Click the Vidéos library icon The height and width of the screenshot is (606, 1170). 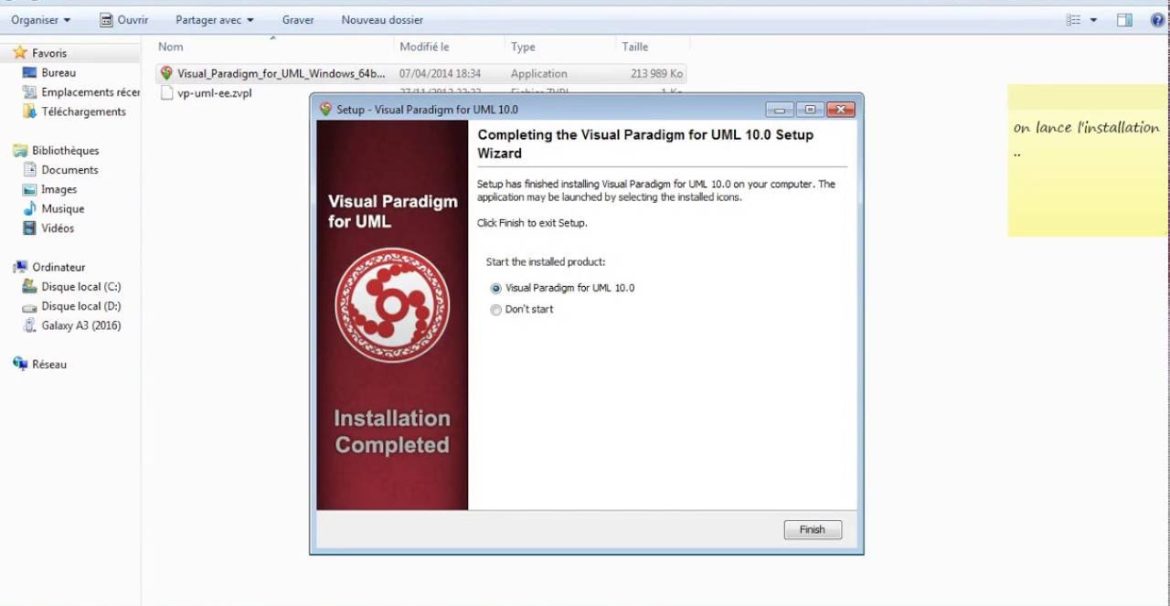tap(30, 228)
